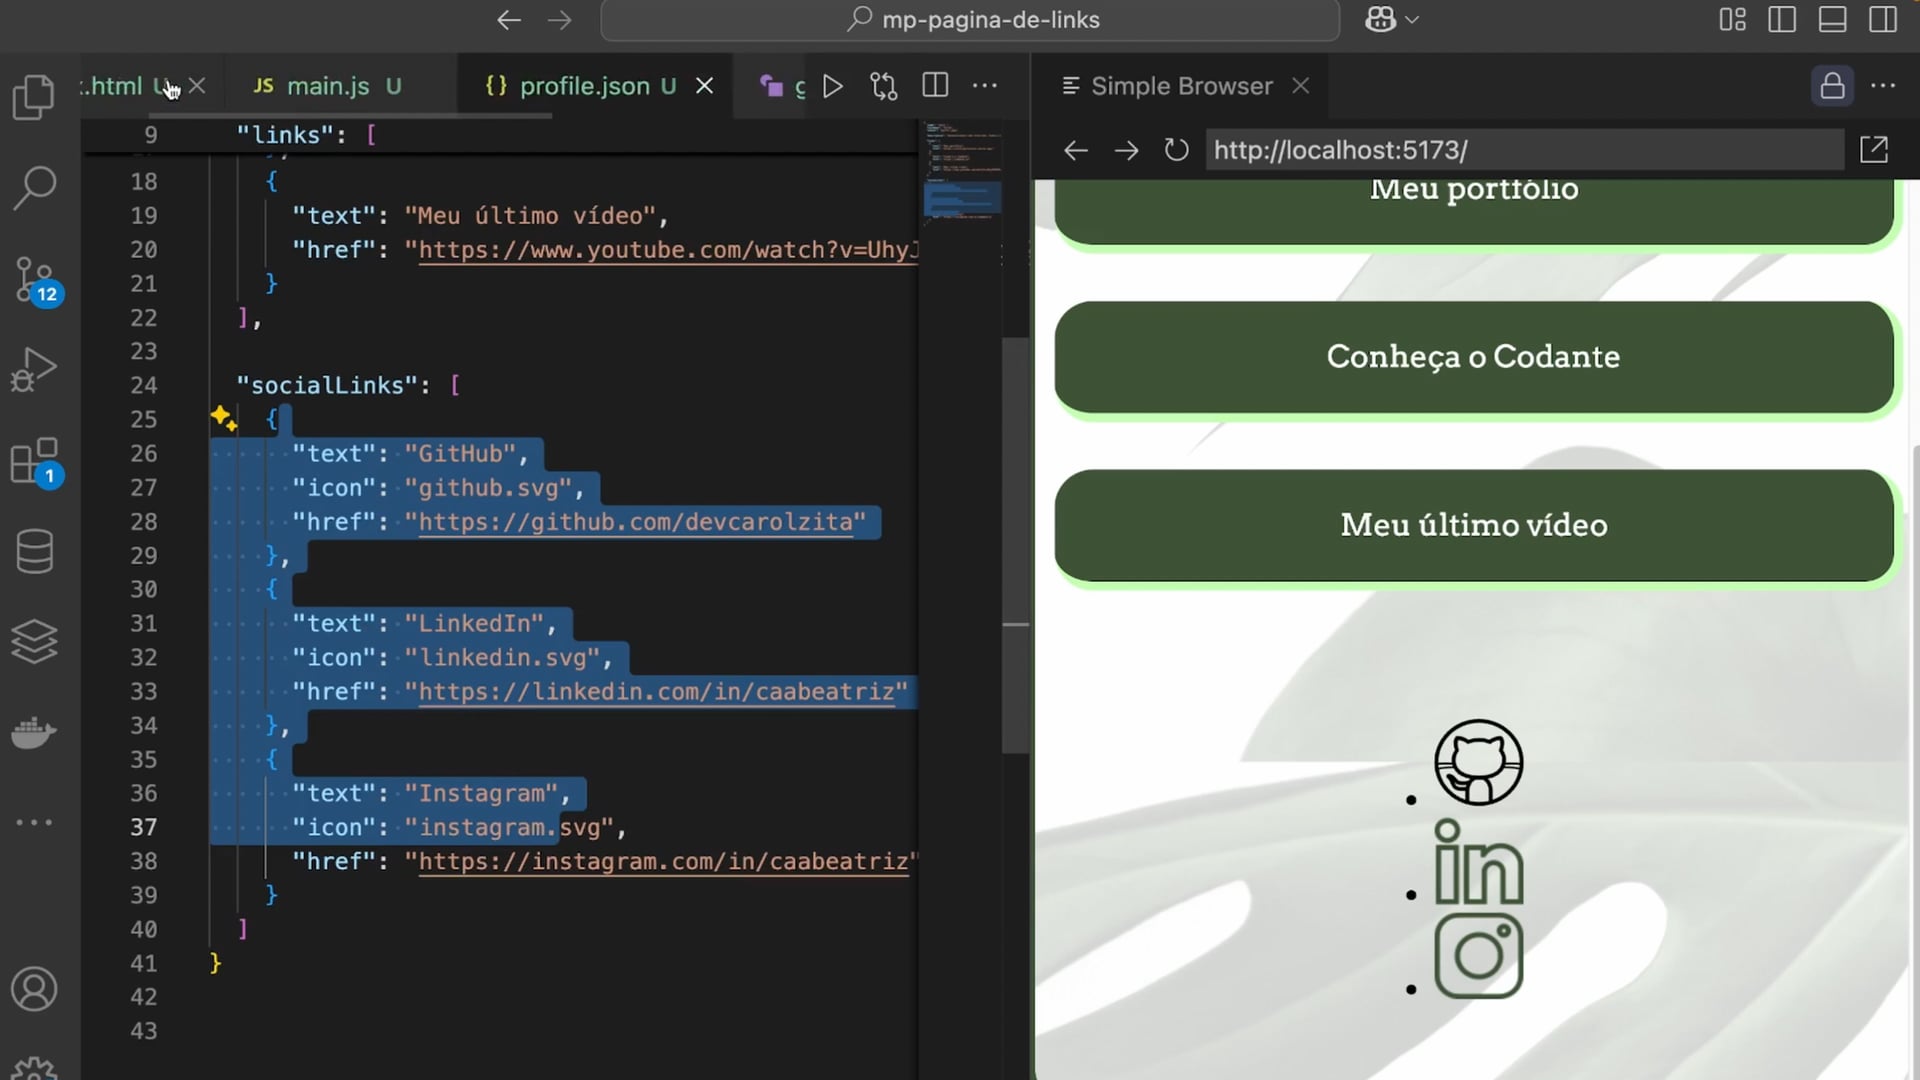Open the Docker view in activity bar
Image resolution: width=1920 pixels, height=1080 pixels.
click(x=34, y=732)
